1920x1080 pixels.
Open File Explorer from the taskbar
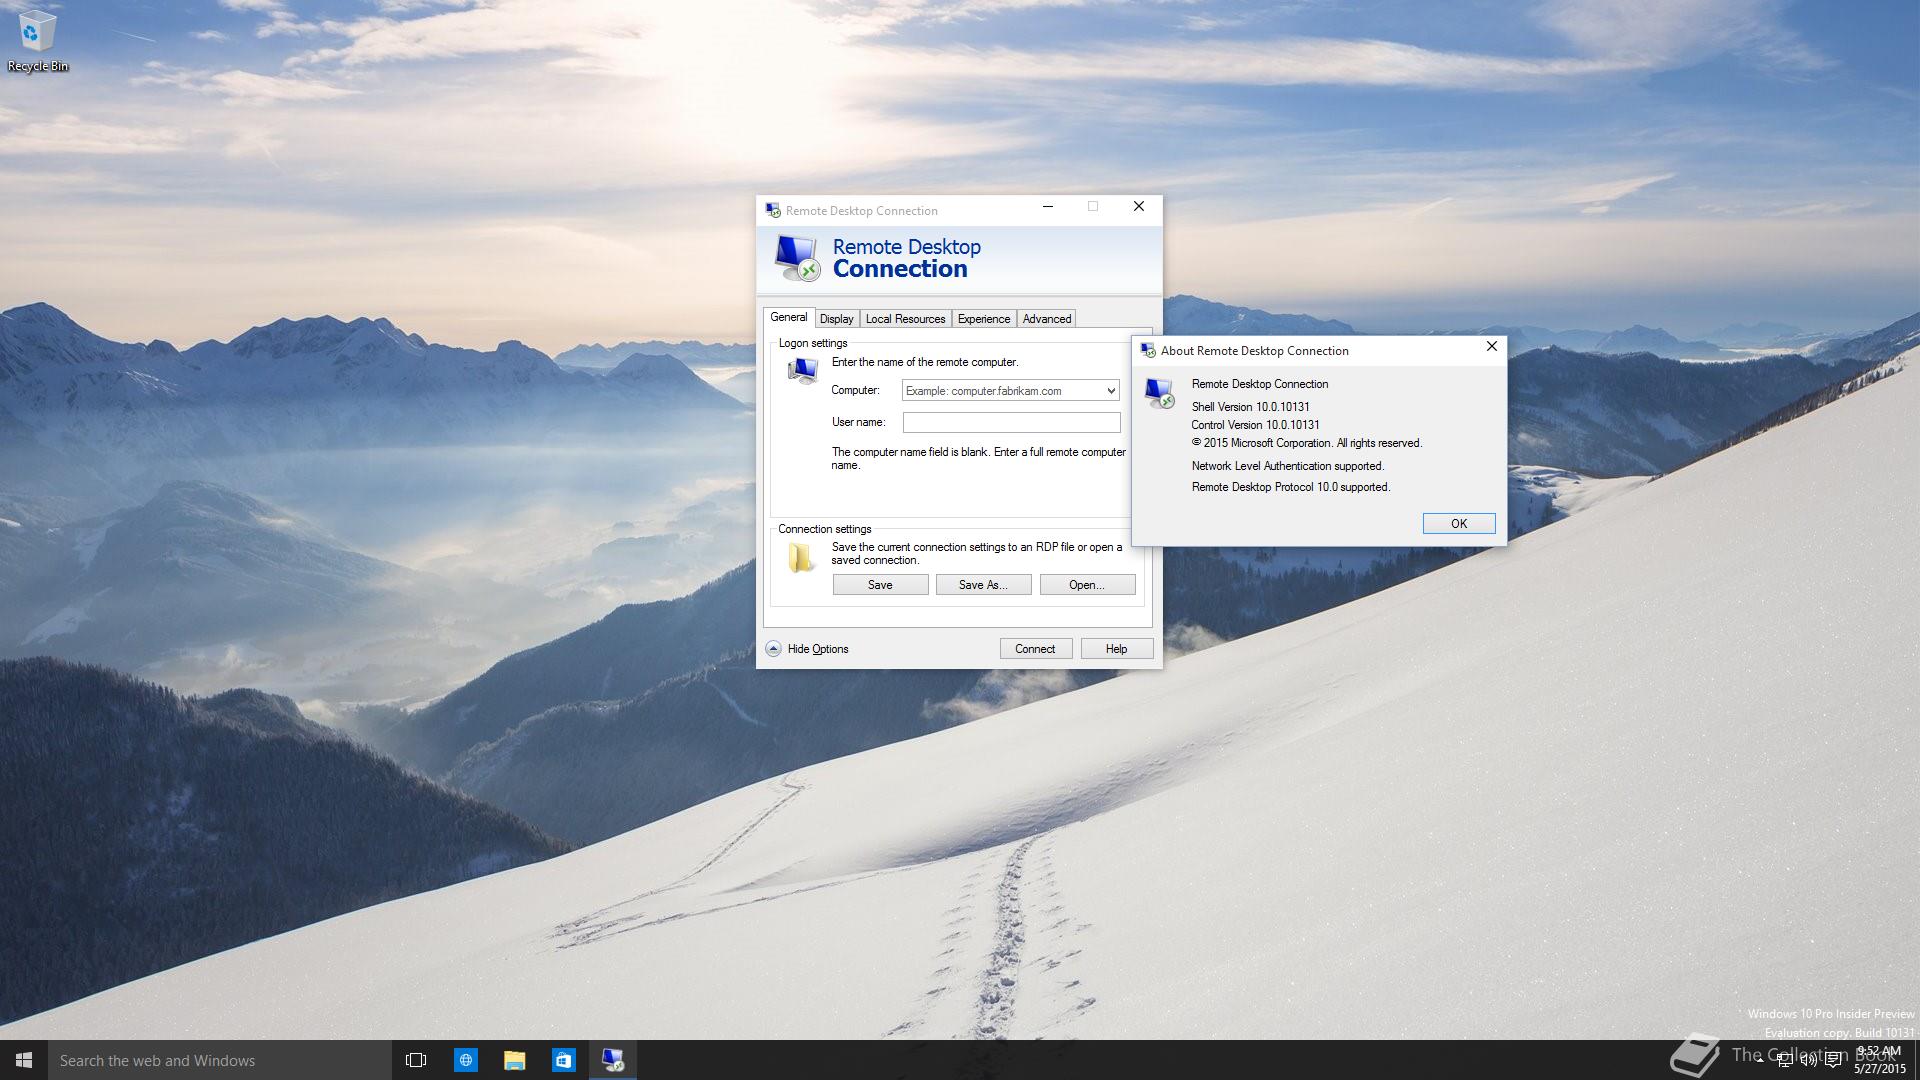[514, 1060]
